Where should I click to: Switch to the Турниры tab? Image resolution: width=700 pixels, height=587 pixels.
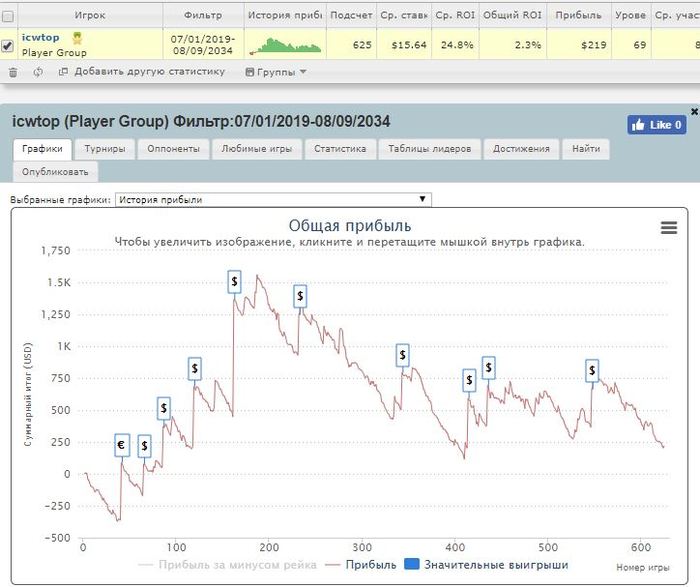tap(105, 149)
